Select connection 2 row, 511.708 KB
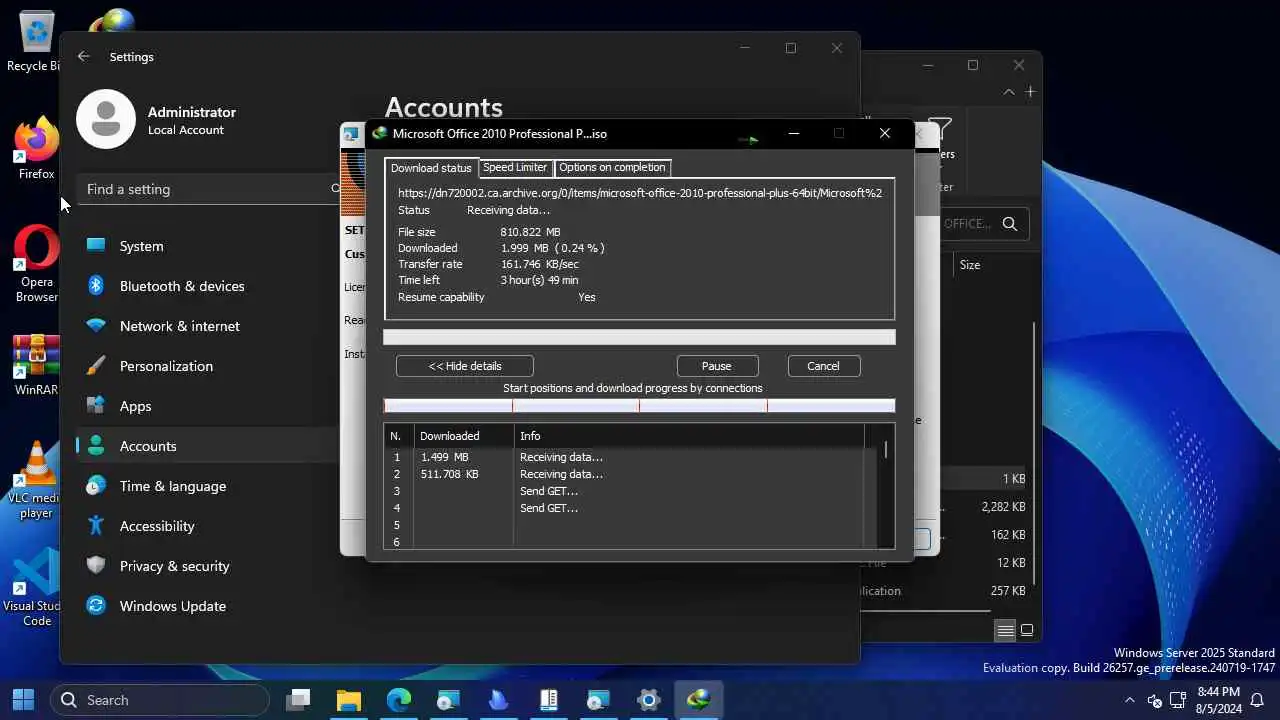 630,474
